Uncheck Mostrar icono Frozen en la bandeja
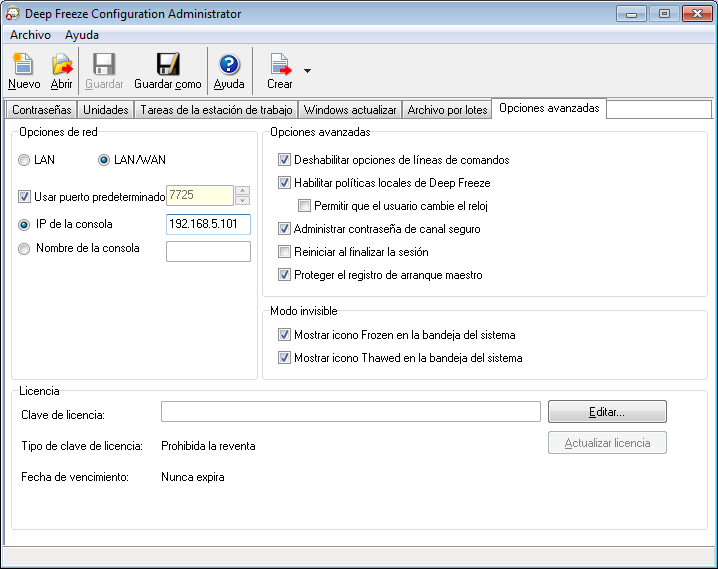 pyautogui.click(x=284, y=335)
